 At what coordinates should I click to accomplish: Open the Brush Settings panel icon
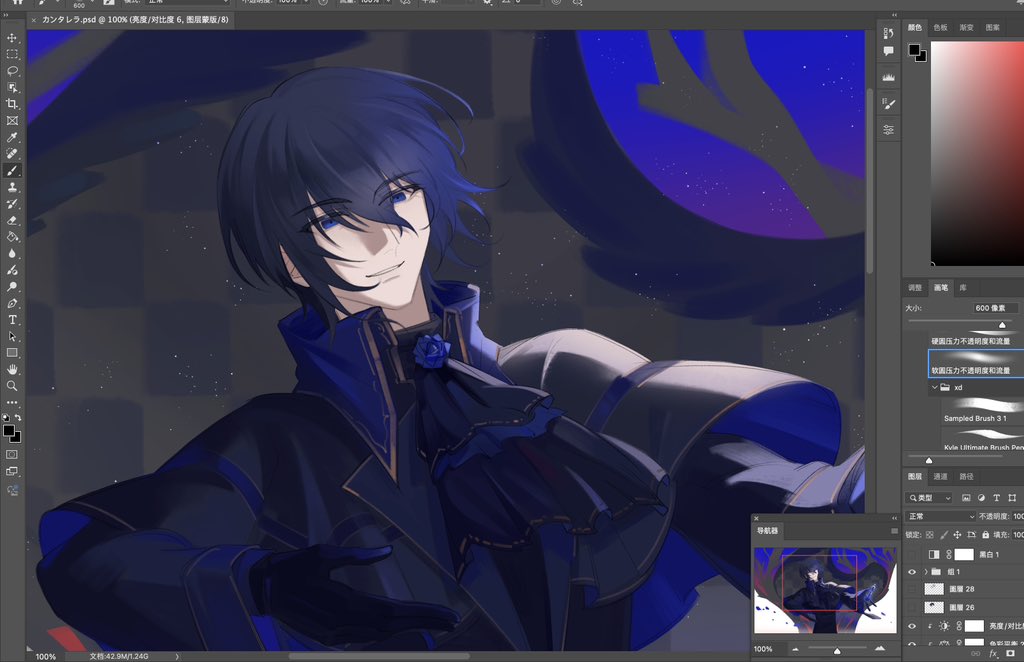coord(888,103)
